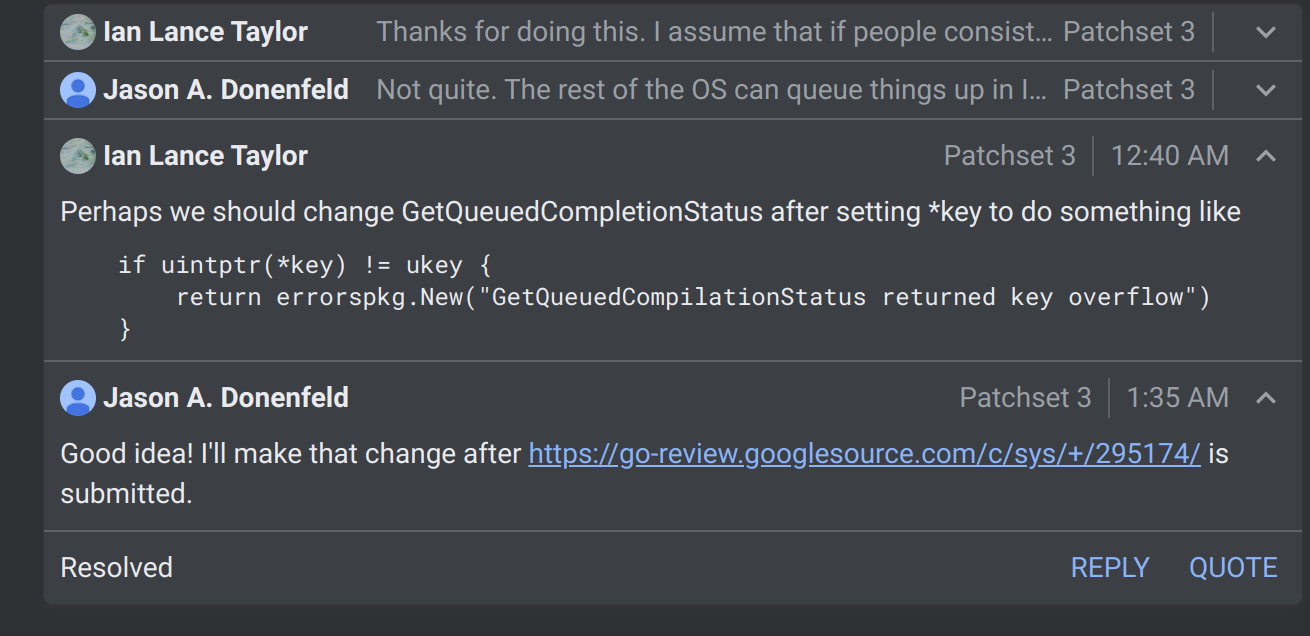This screenshot has height=636, width=1310.
Task: Click Ian's avatar next to the 12:40 AM comment
Action: 79,155
